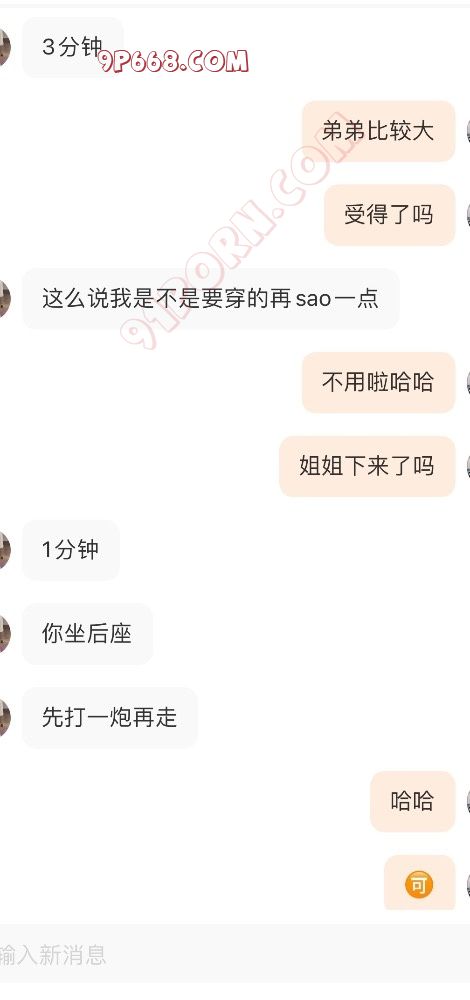Select the "1分钟" message bubble

(x=71, y=550)
